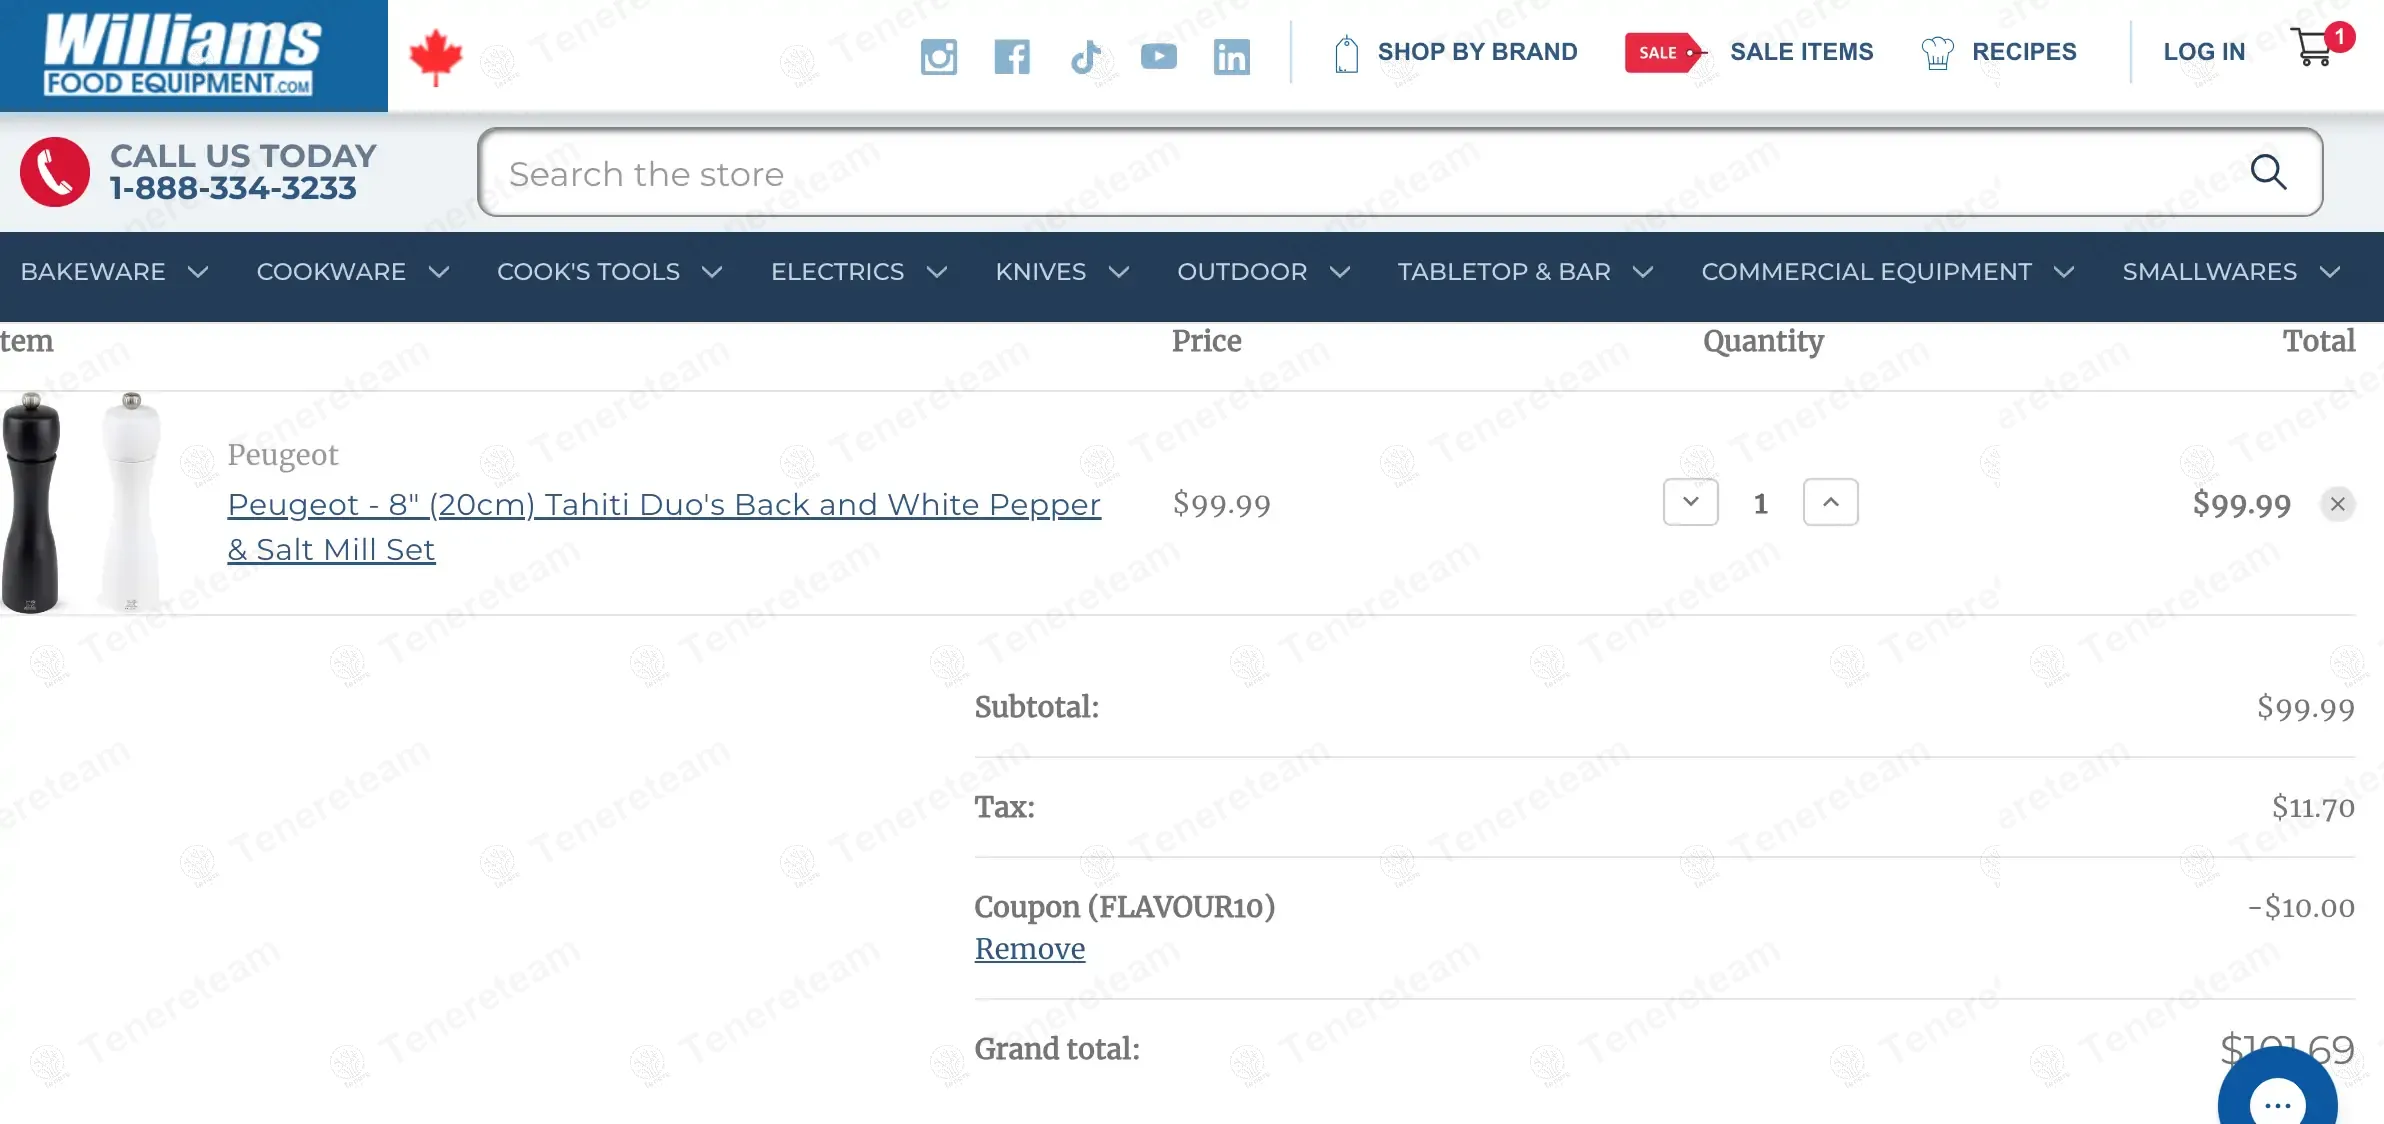Expand the Knives menu chevron
2384x1124 pixels.
point(1119,272)
